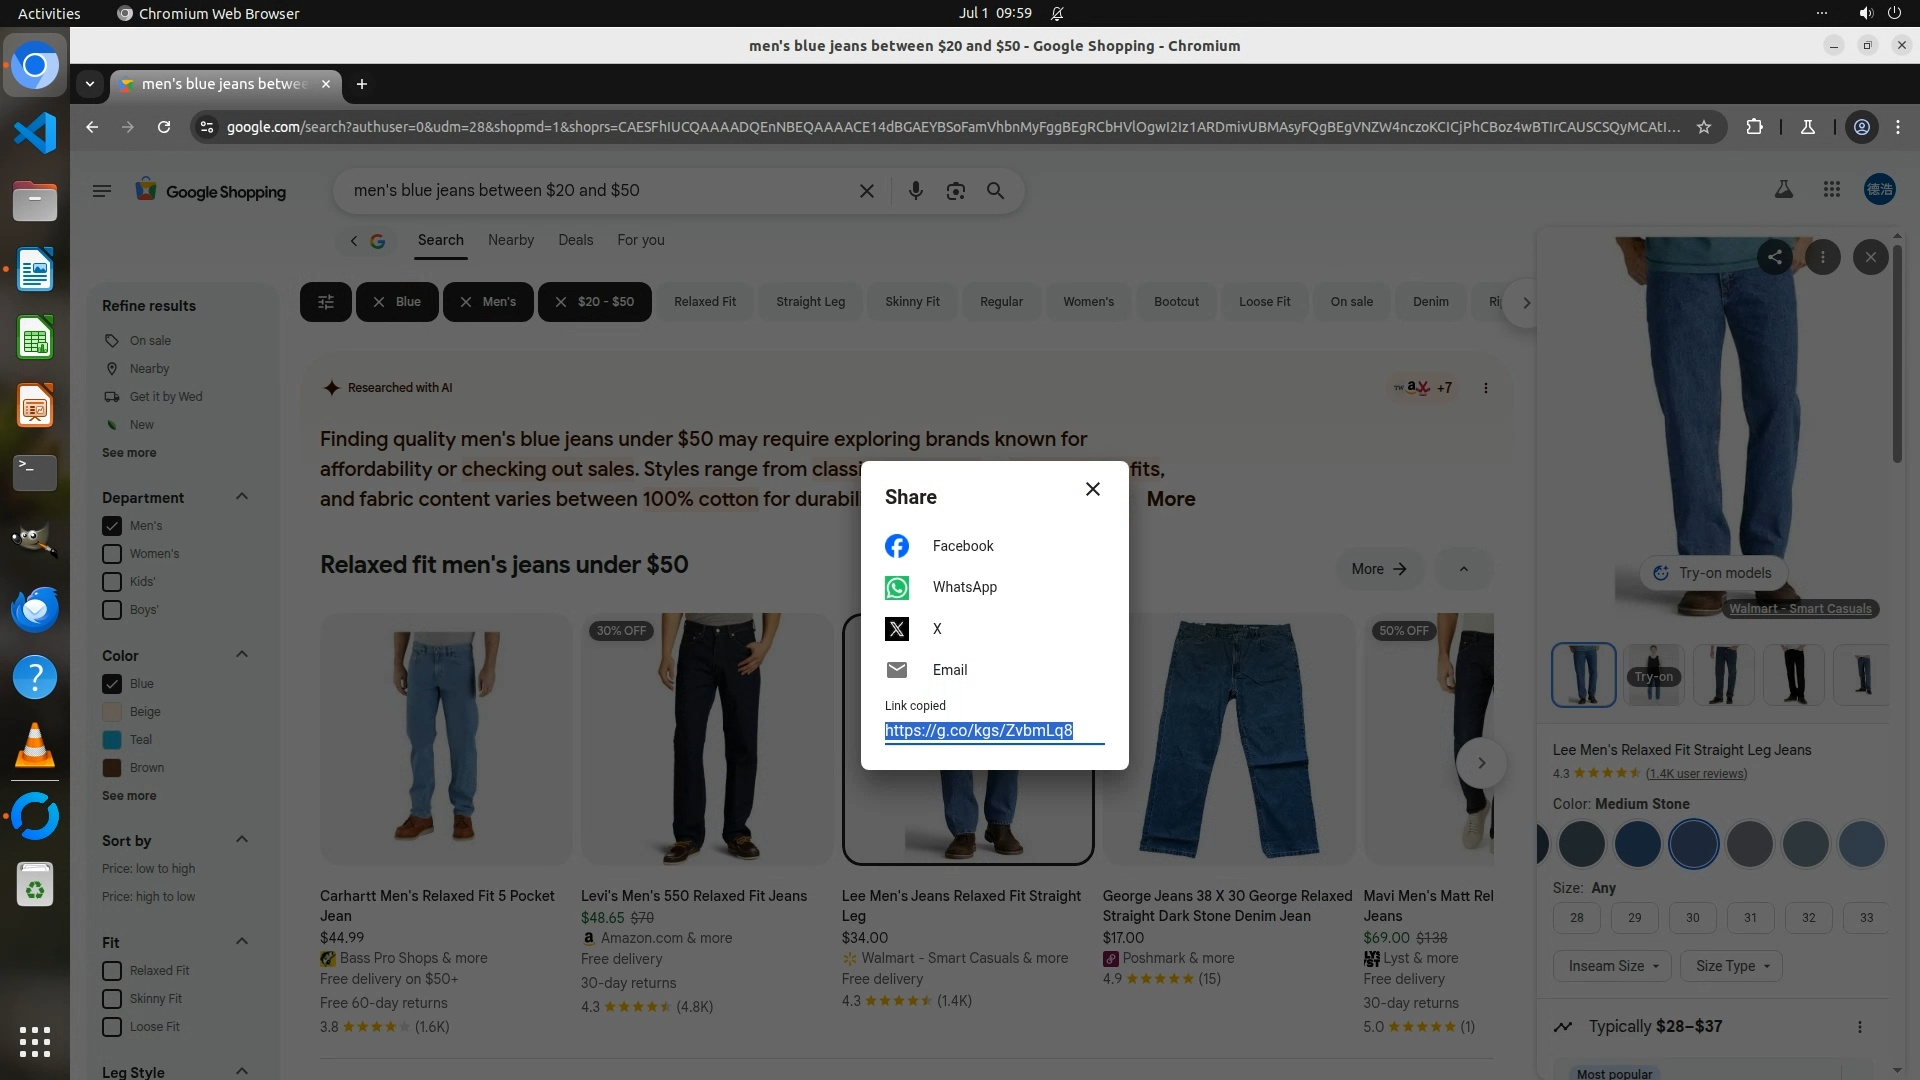
Task: Uncheck the Men's department checkbox
Action: coord(112,526)
